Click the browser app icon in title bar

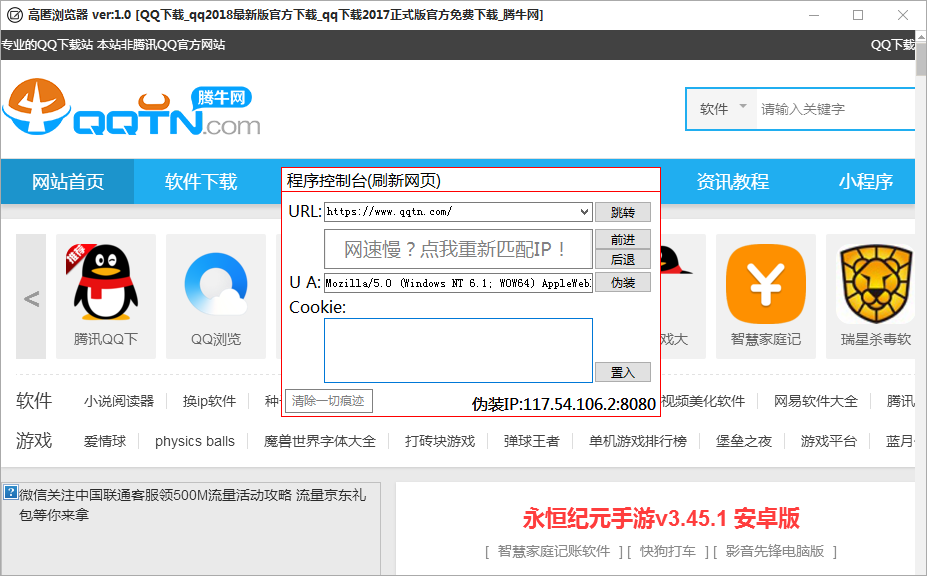coord(14,15)
